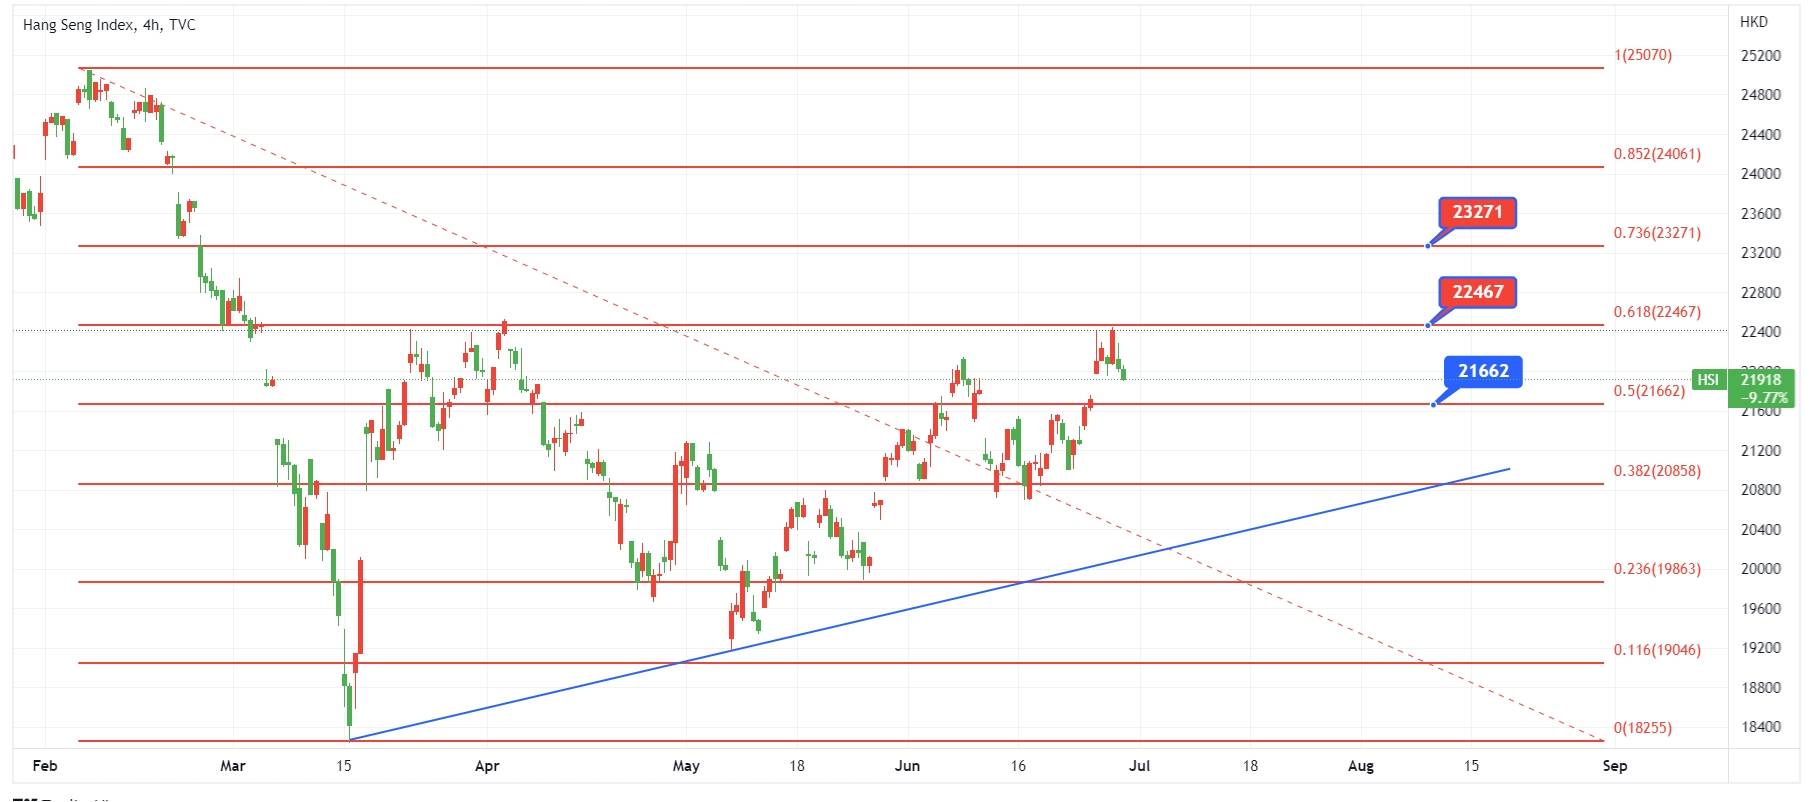Screen dimensions: 1813x802
Task: Click the Jun label on the time axis
Action: 907,766
